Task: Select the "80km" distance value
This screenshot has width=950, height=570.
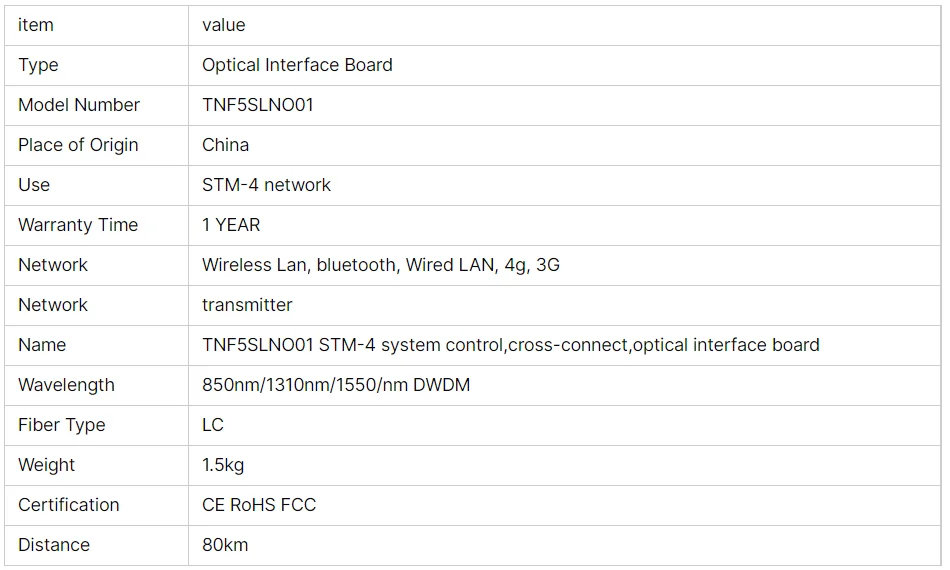Action: point(225,545)
